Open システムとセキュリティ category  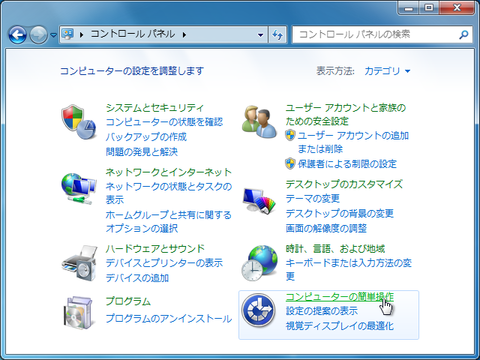click(x=154, y=108)
